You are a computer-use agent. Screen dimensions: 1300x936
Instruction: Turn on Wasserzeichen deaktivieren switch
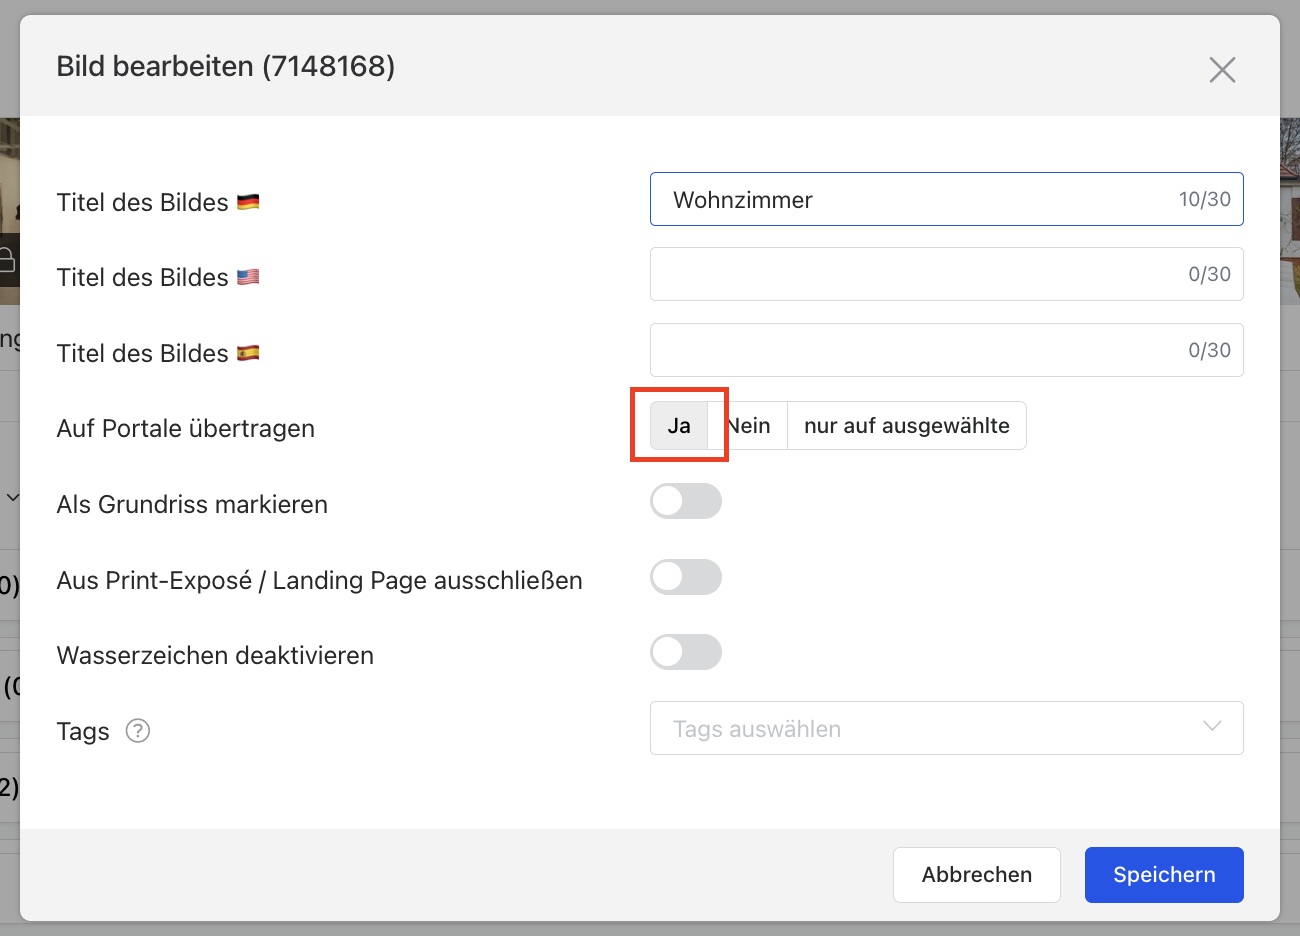pos(686,652)
